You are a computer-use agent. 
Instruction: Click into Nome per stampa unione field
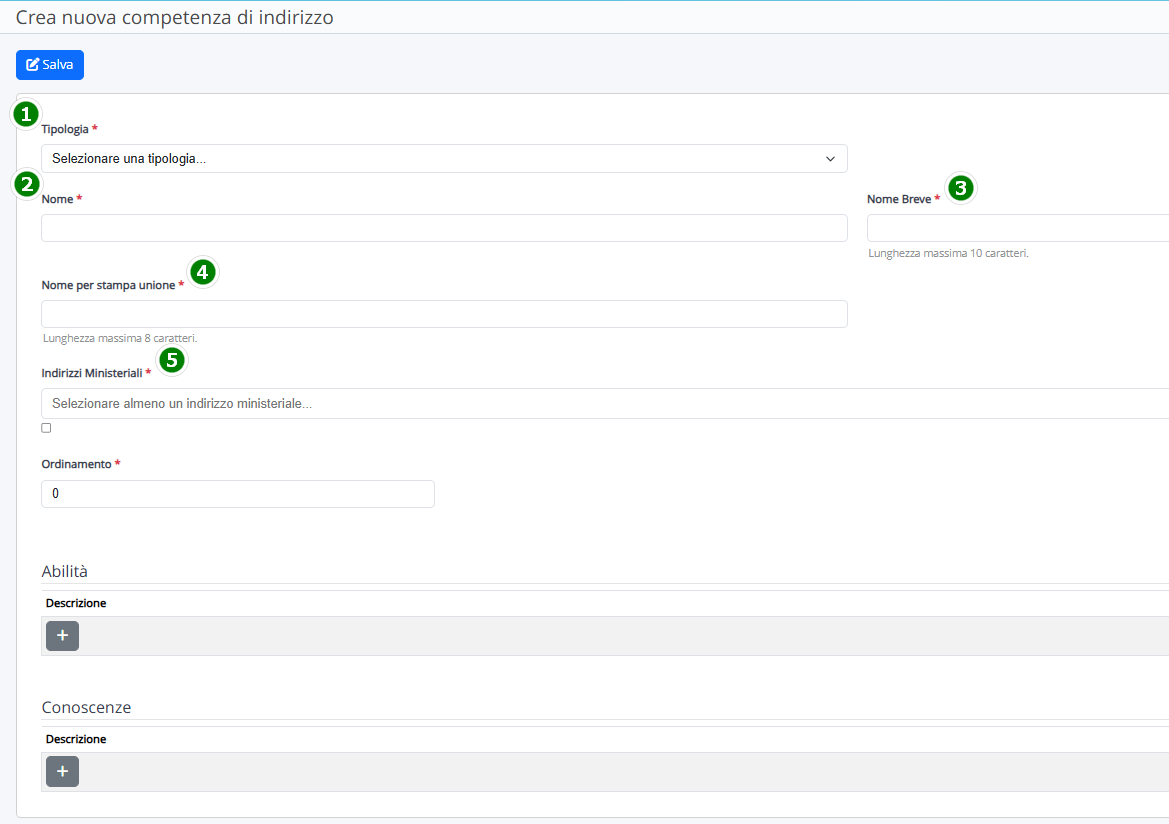pyautogui.click(x=444, y=314)
